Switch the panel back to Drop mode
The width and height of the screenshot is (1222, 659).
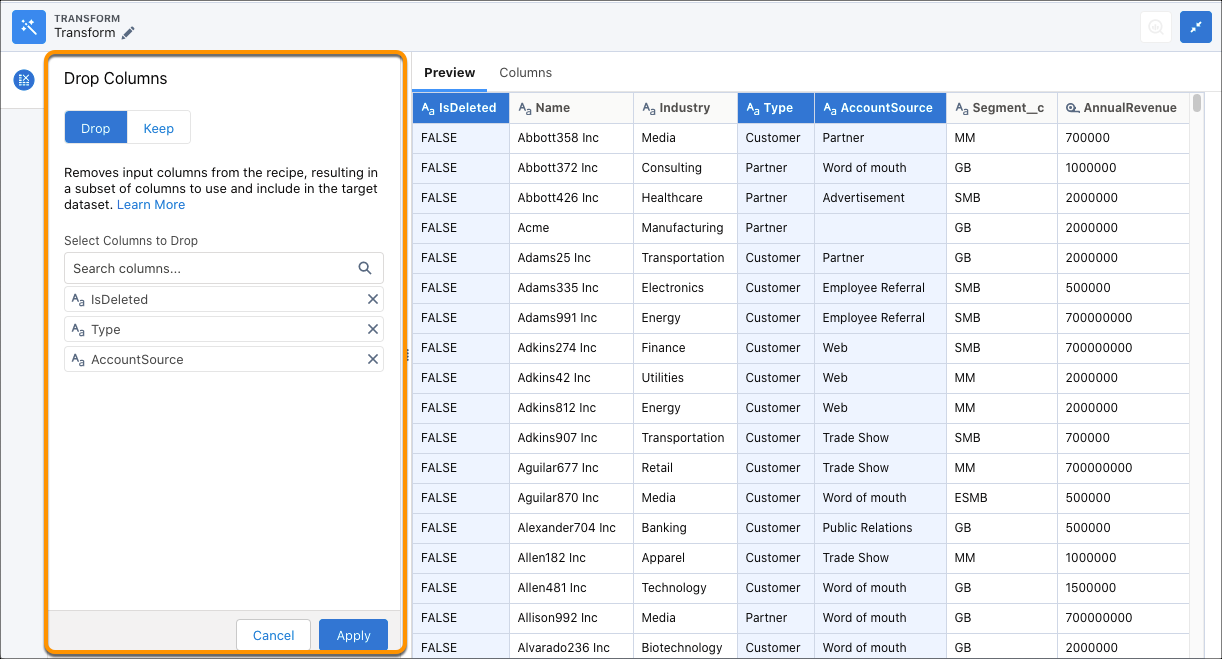click(x=95, y=127)
